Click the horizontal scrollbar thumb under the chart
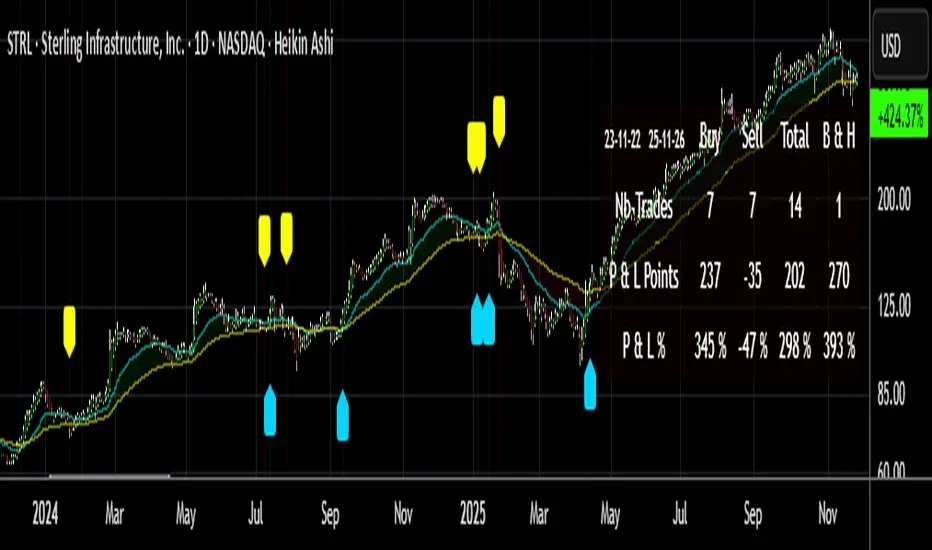The width and height of the screenshot is (932, 550). [109, 476]
